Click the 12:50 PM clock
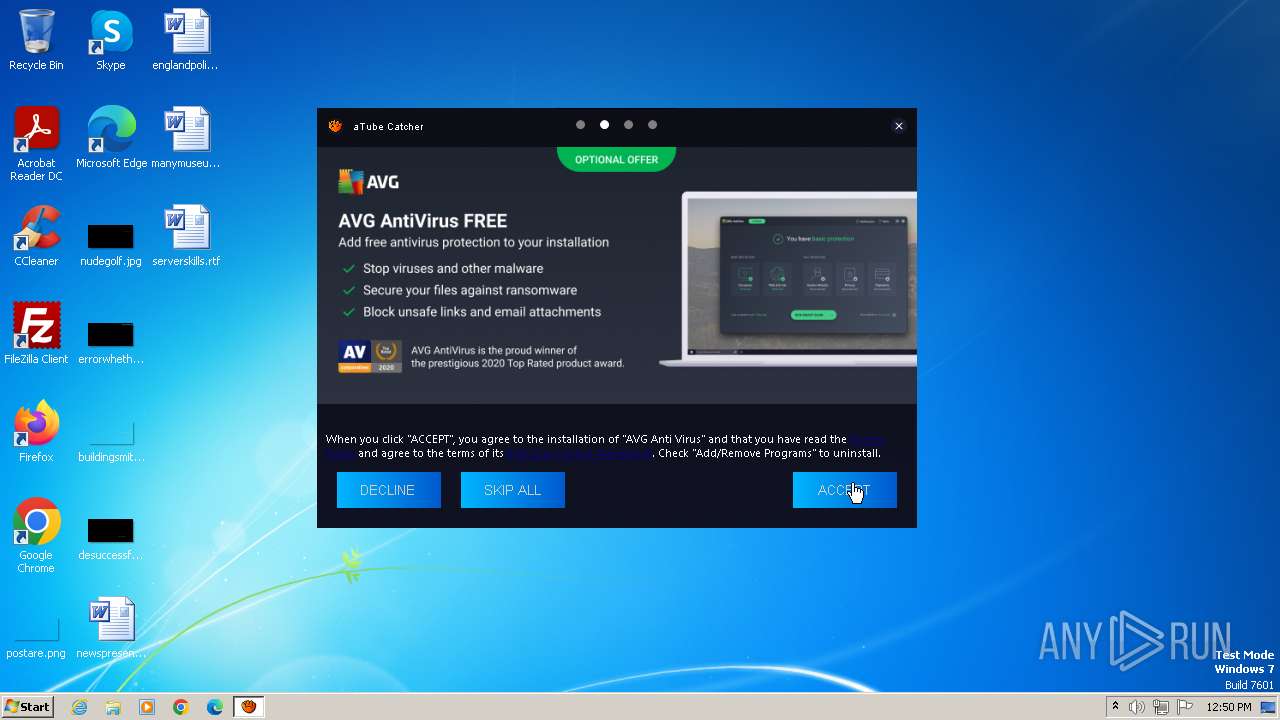Image resolution: width=1280 pixels, height=720 pixels. [1229, 707]
